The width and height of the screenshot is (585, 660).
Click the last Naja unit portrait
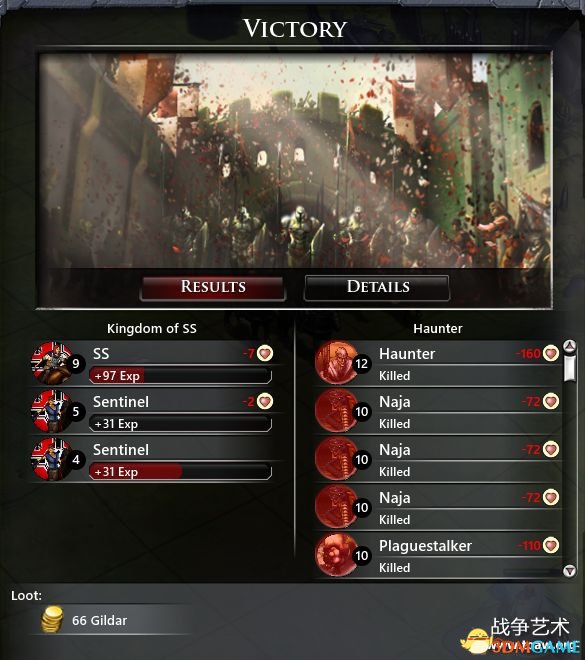(x=336, y=507)
